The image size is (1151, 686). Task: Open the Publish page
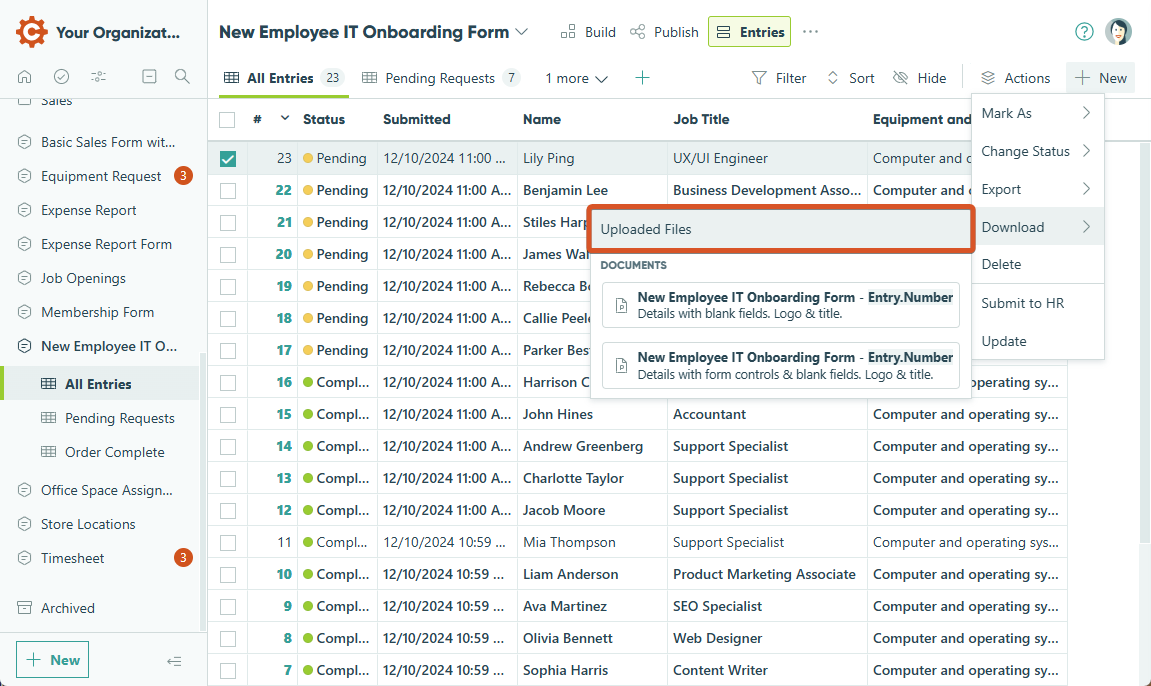(664, 32)
